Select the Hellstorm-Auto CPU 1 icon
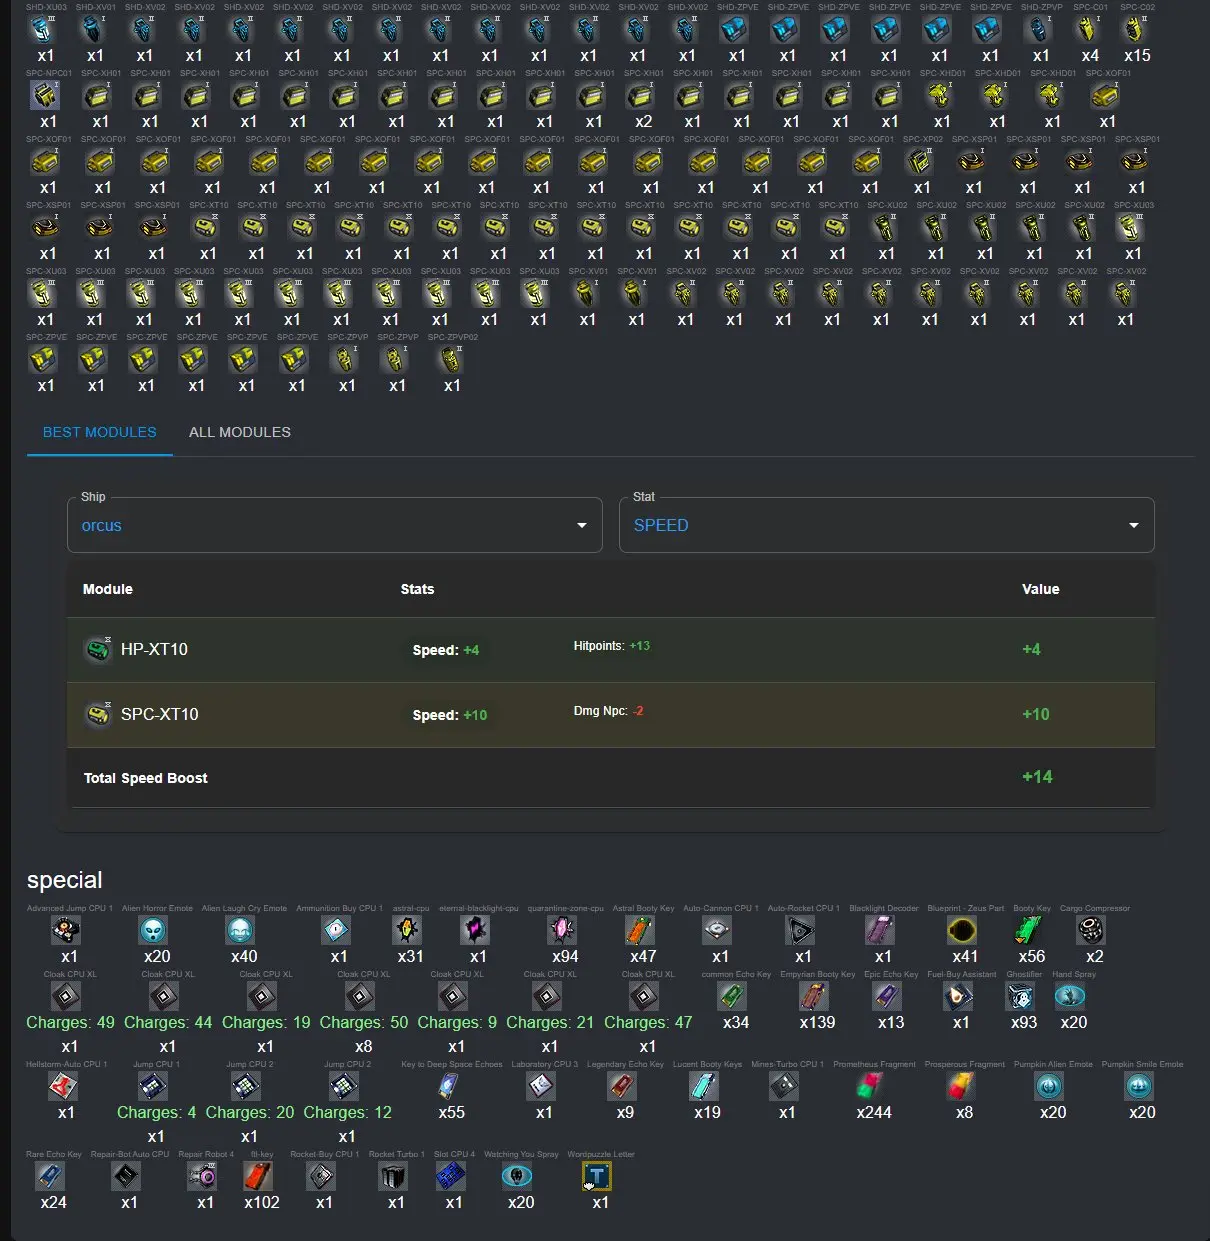The height and width of the screenshot is (1241, 1210). coord(64,1087)
